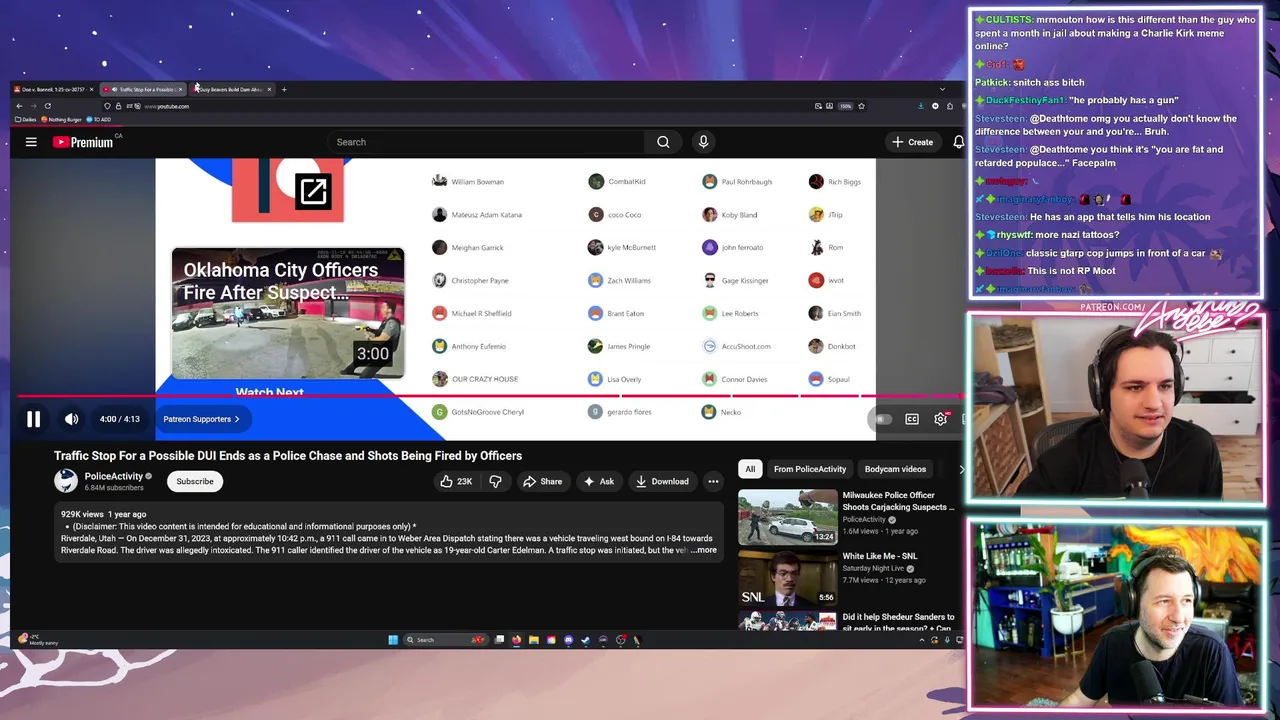
Task: Select From PoliceActivity chip
Action: 810,469
